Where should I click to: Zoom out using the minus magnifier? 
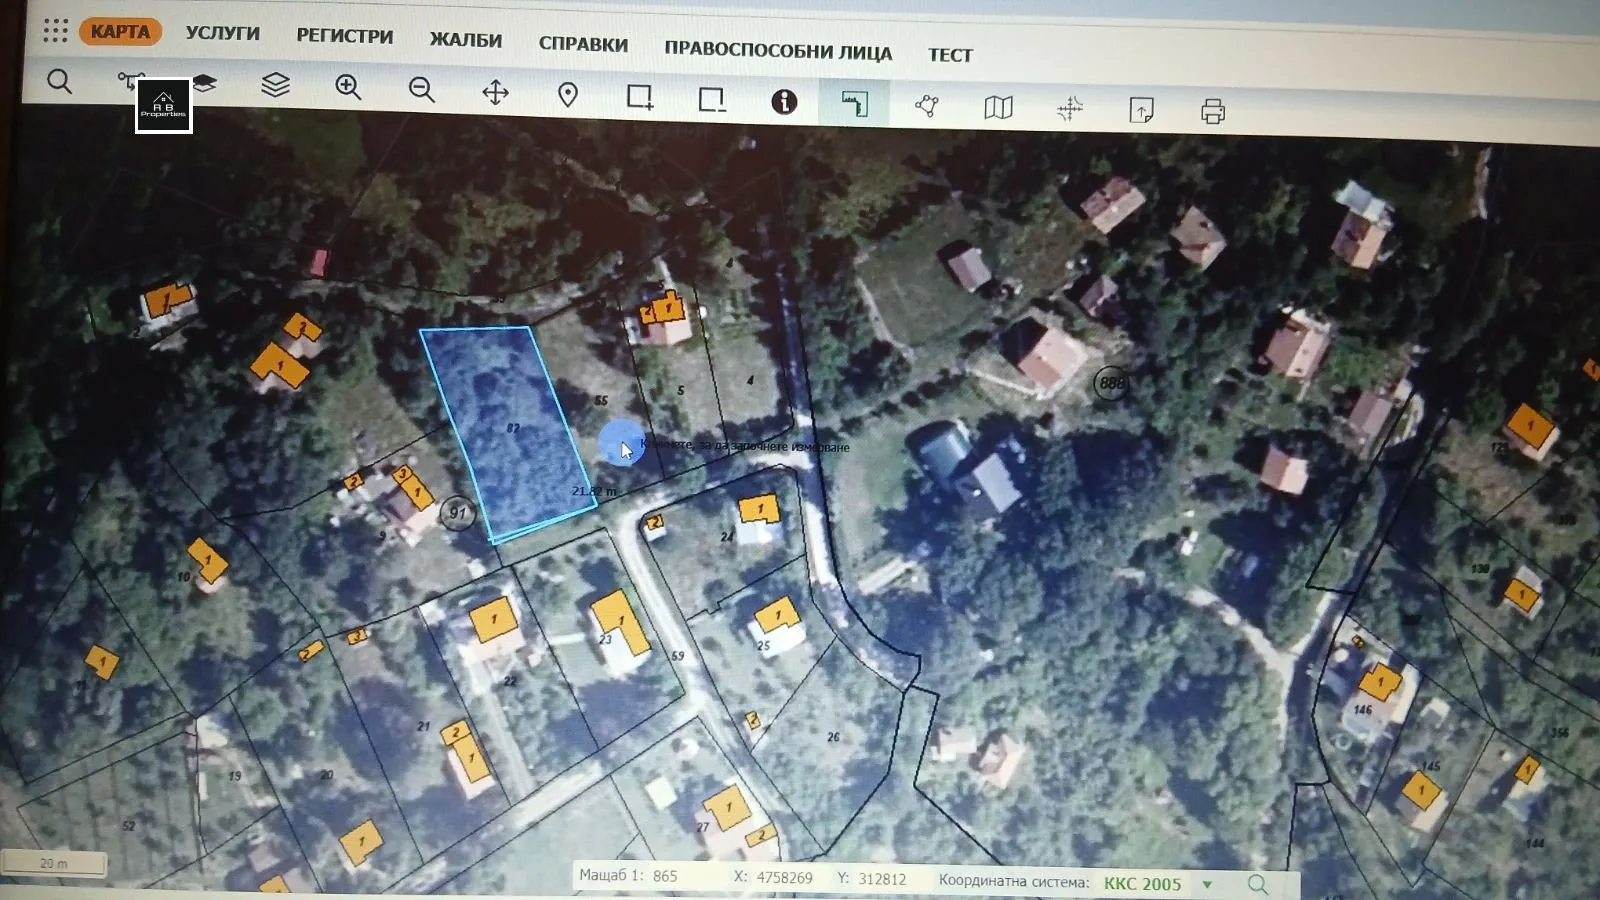(422, 90)
